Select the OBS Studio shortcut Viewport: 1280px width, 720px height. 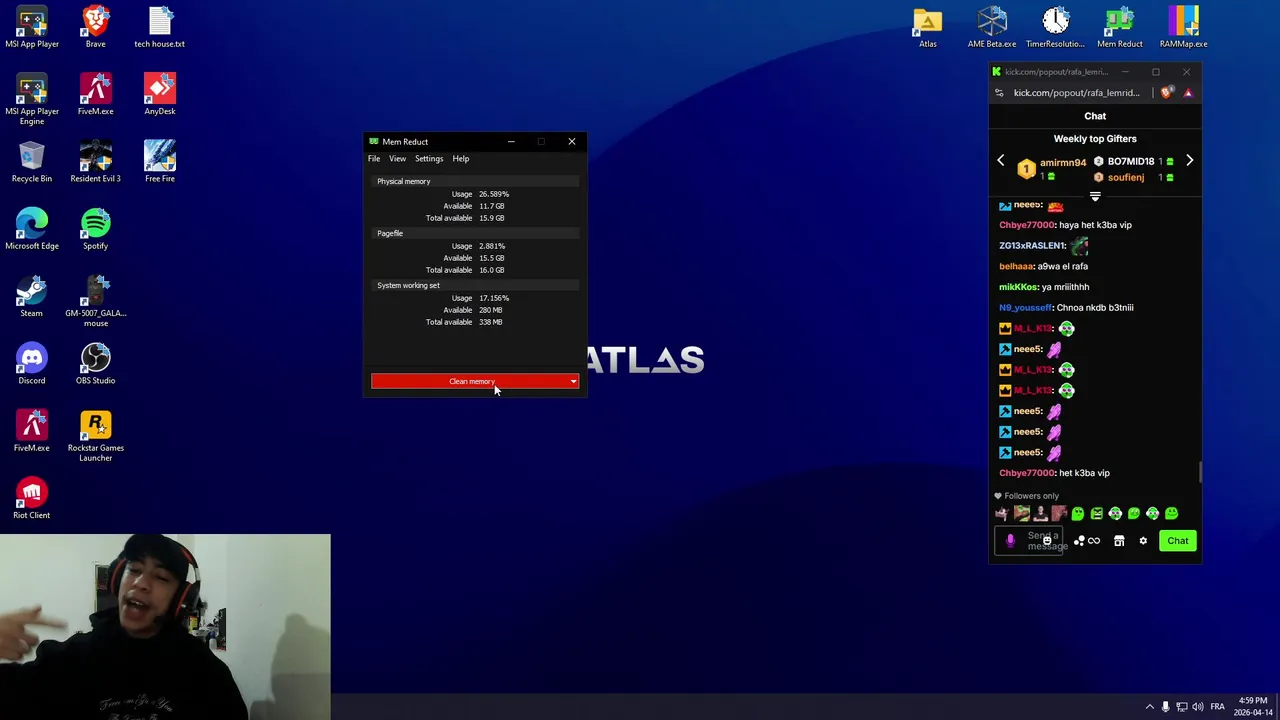(96, 363)
